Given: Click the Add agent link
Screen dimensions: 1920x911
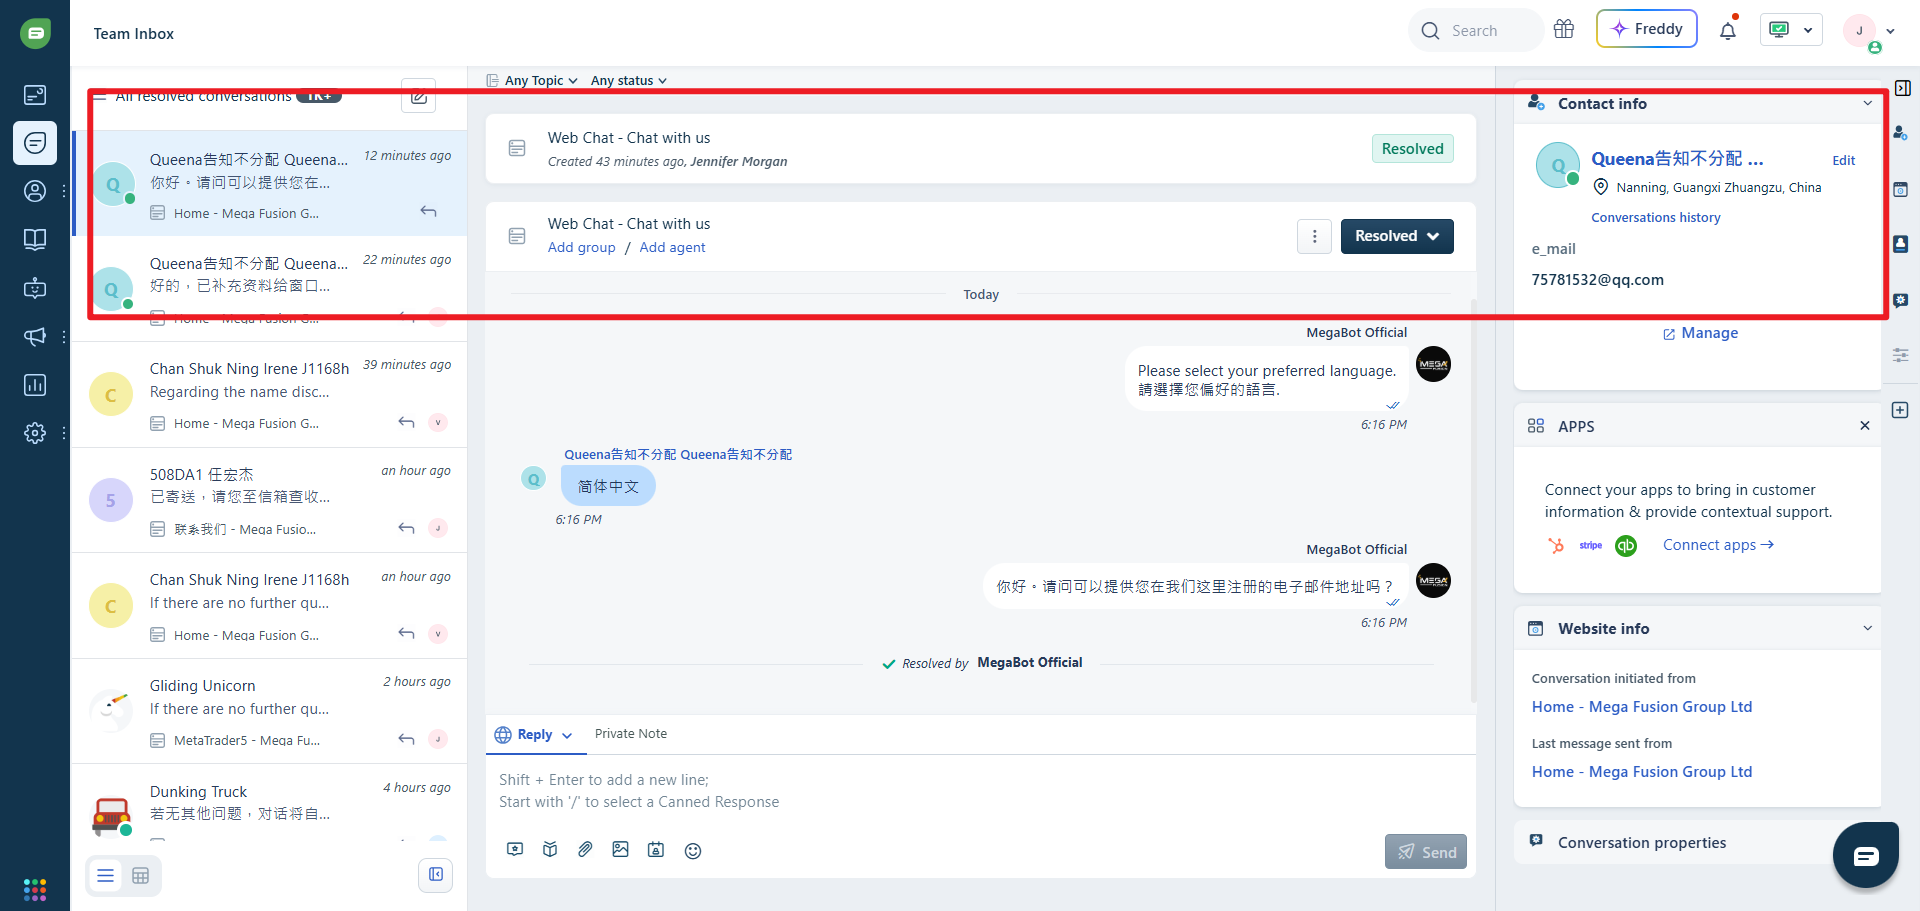Looking at the screenshot, I should pos(672,248).
